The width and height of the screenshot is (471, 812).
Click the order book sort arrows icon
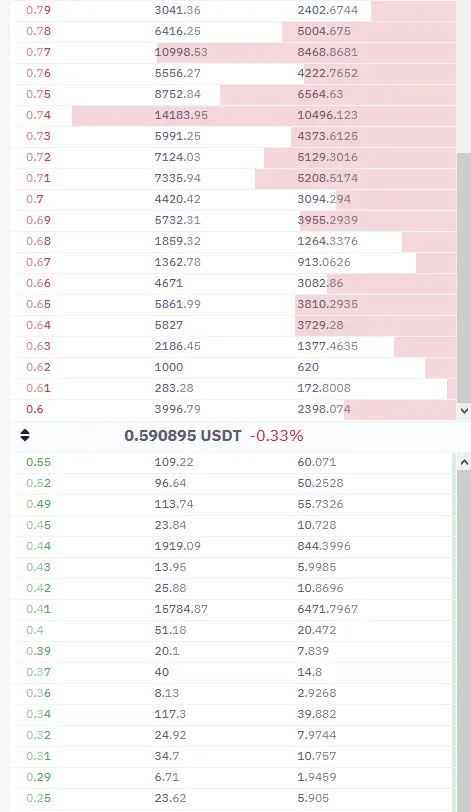tap(25, 435)
